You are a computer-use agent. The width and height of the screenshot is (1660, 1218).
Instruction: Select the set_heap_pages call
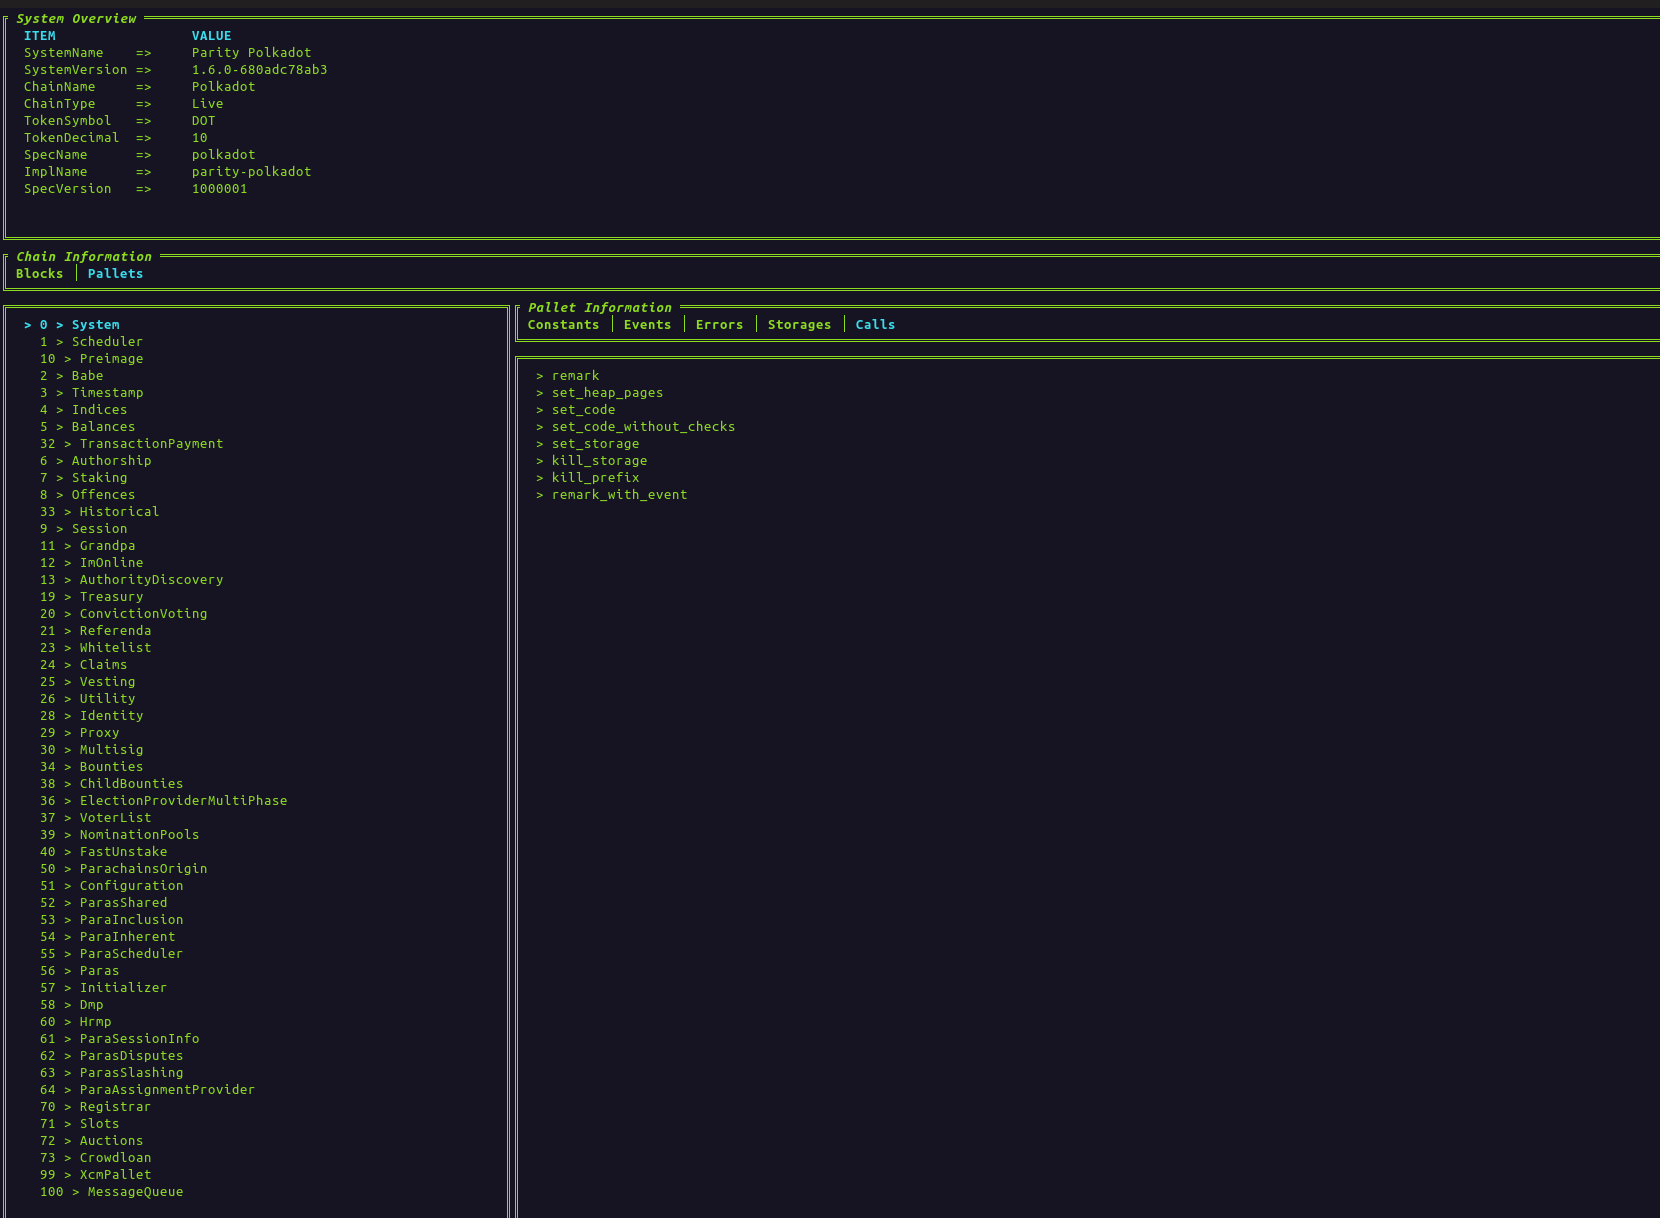click(x=599, y=393)
